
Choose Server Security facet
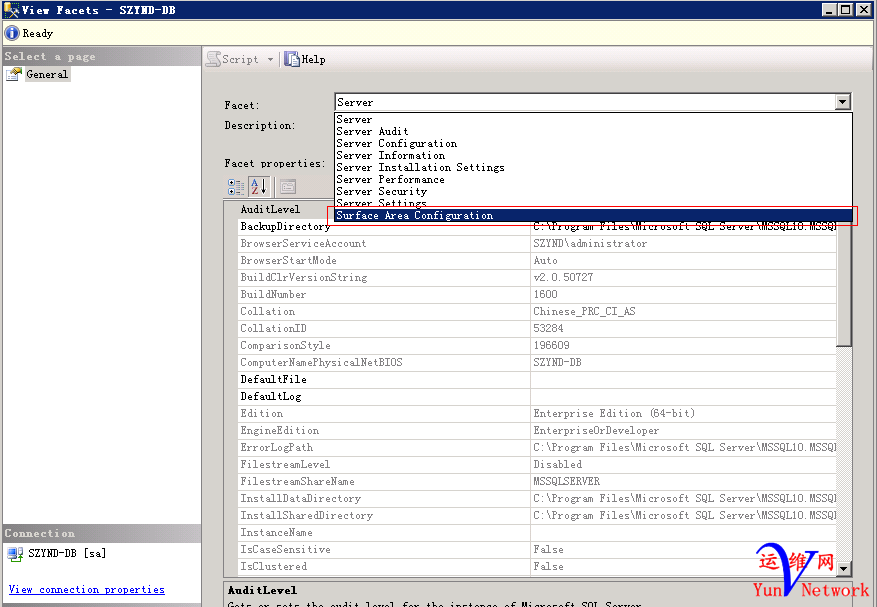[x=381, y=191]
